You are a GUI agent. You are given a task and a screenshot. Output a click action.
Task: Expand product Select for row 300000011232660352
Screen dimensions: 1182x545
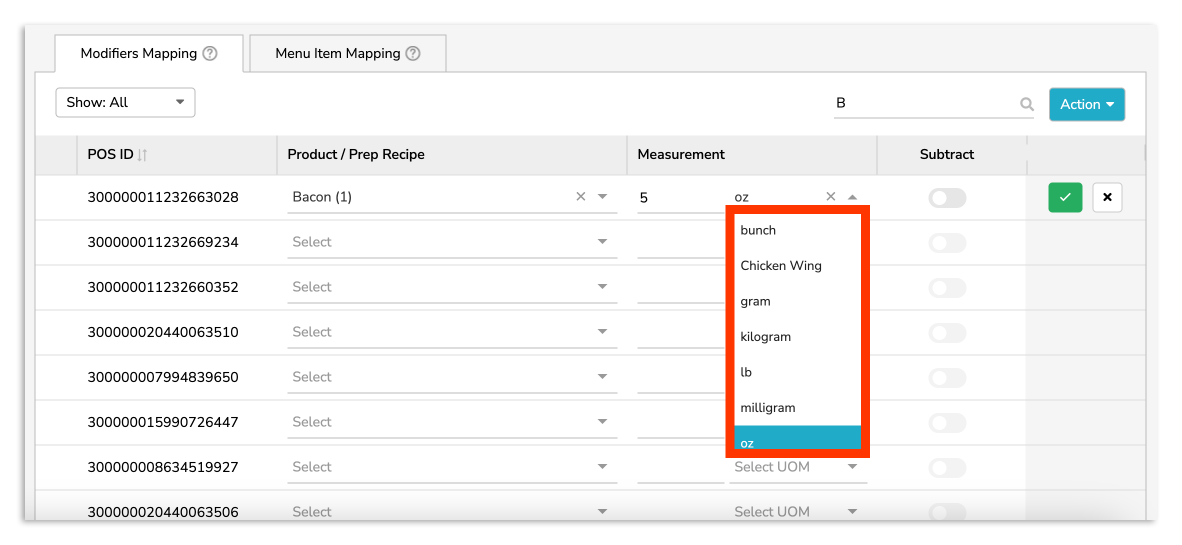click(602, 287)
